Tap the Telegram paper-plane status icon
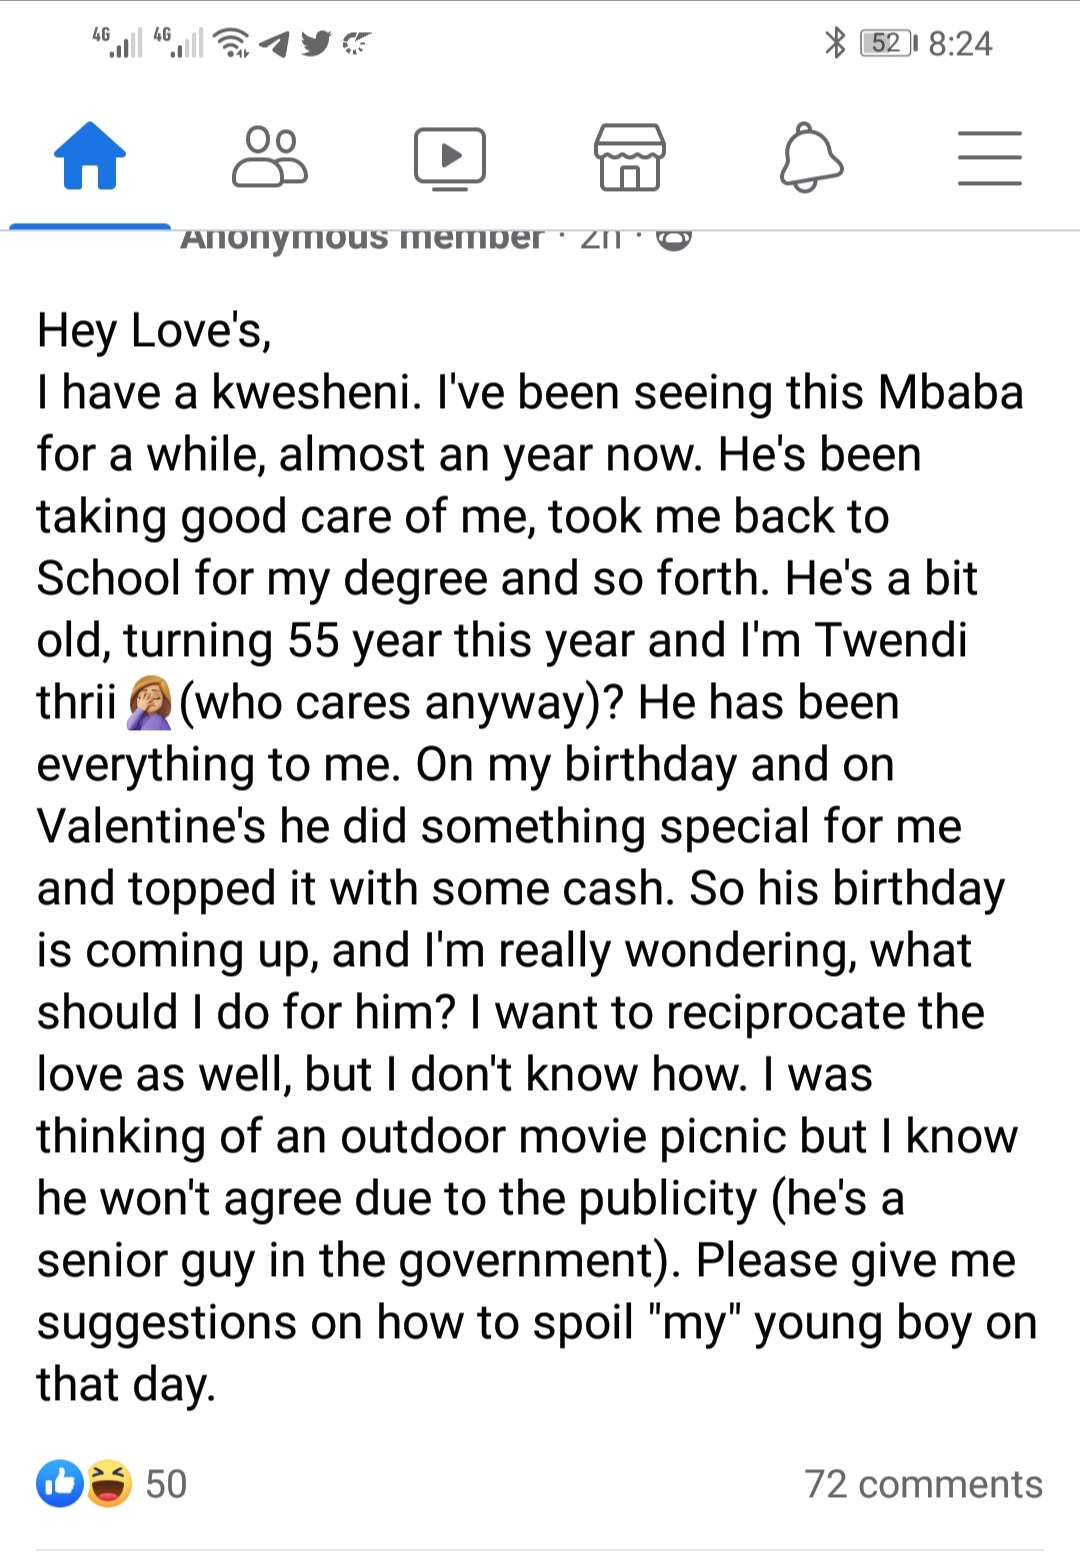This screenshot has height=1568, width=1080. (x=275, y=43)
